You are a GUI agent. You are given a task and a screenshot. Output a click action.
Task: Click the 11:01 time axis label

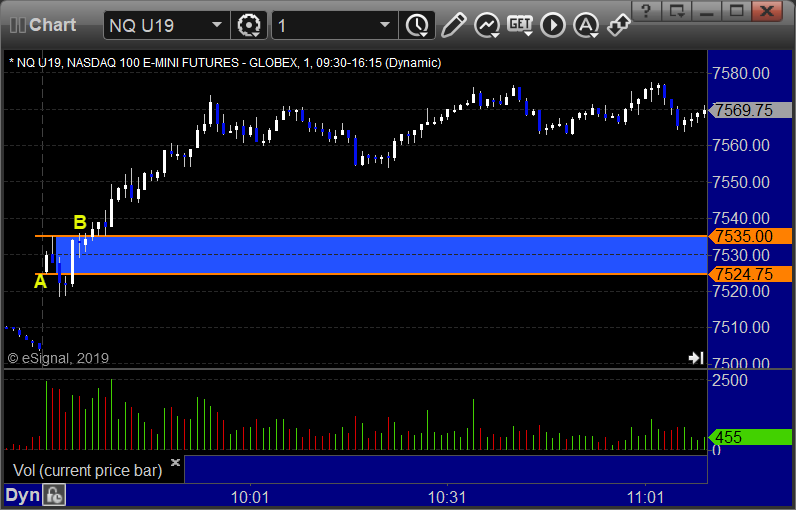click(x=645, y=497)
